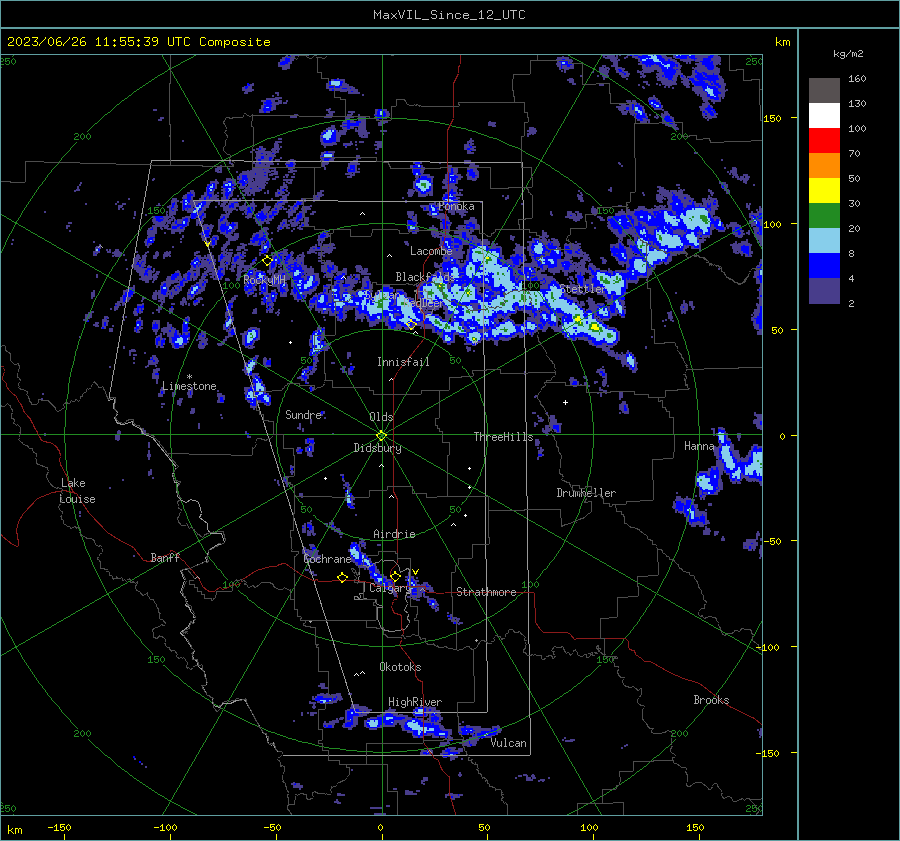Click the Lacombe town label
This screenshot has height=841, width=900.
[x=431, y=251]
